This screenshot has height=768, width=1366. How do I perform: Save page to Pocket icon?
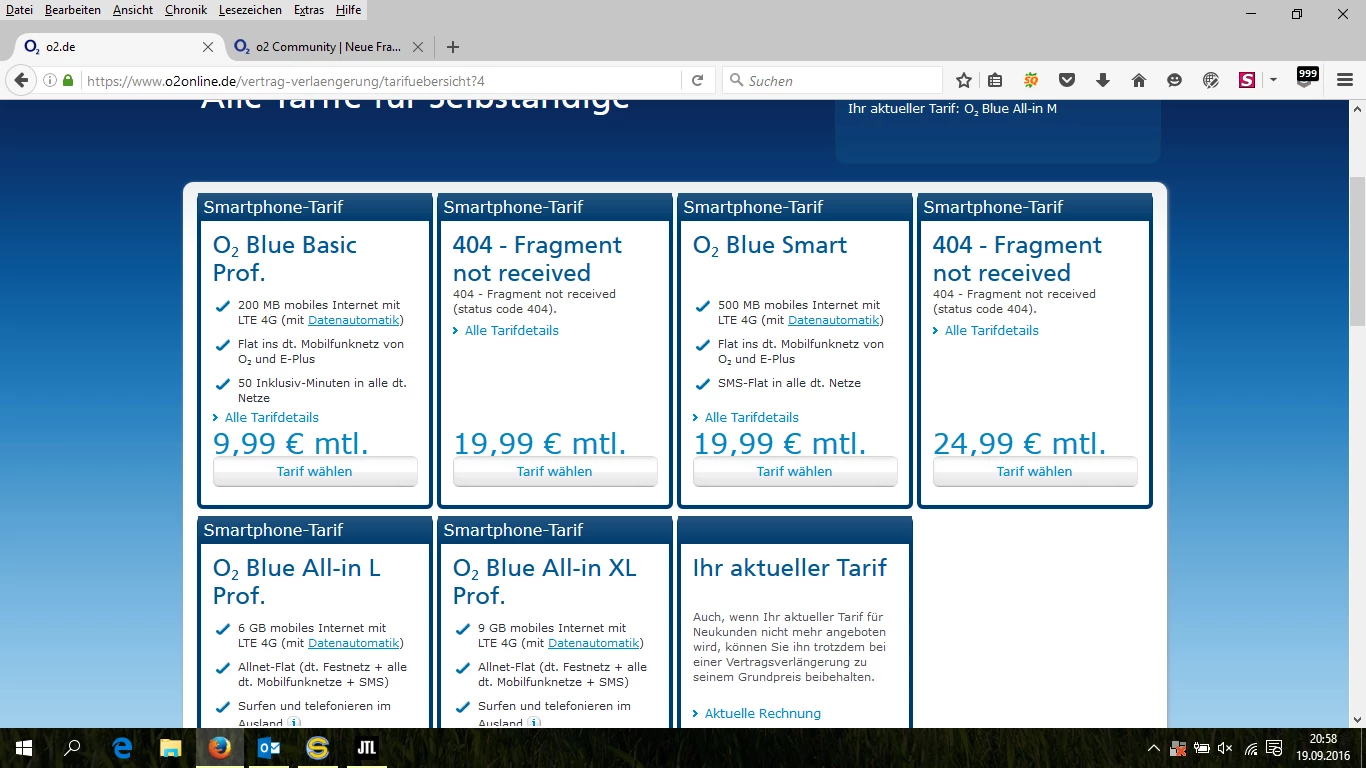point(1067,80)
